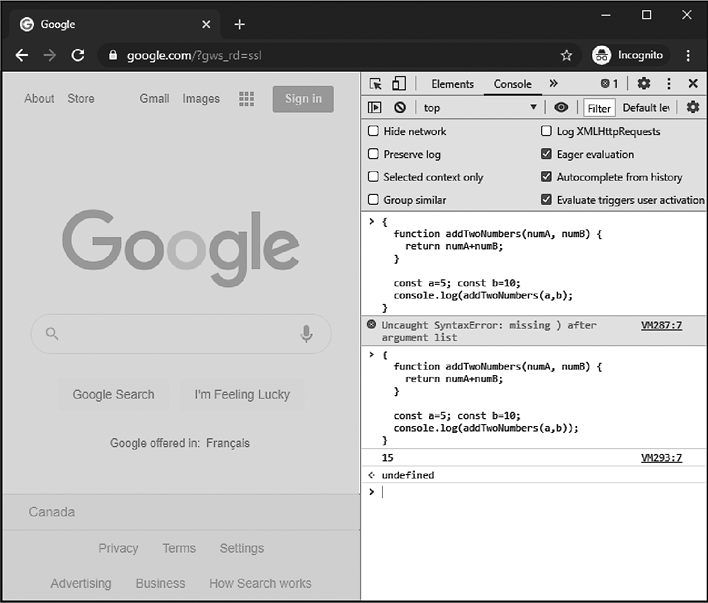
Task: Disable the Eager evaluation checkbox
Action: [547, 154]
